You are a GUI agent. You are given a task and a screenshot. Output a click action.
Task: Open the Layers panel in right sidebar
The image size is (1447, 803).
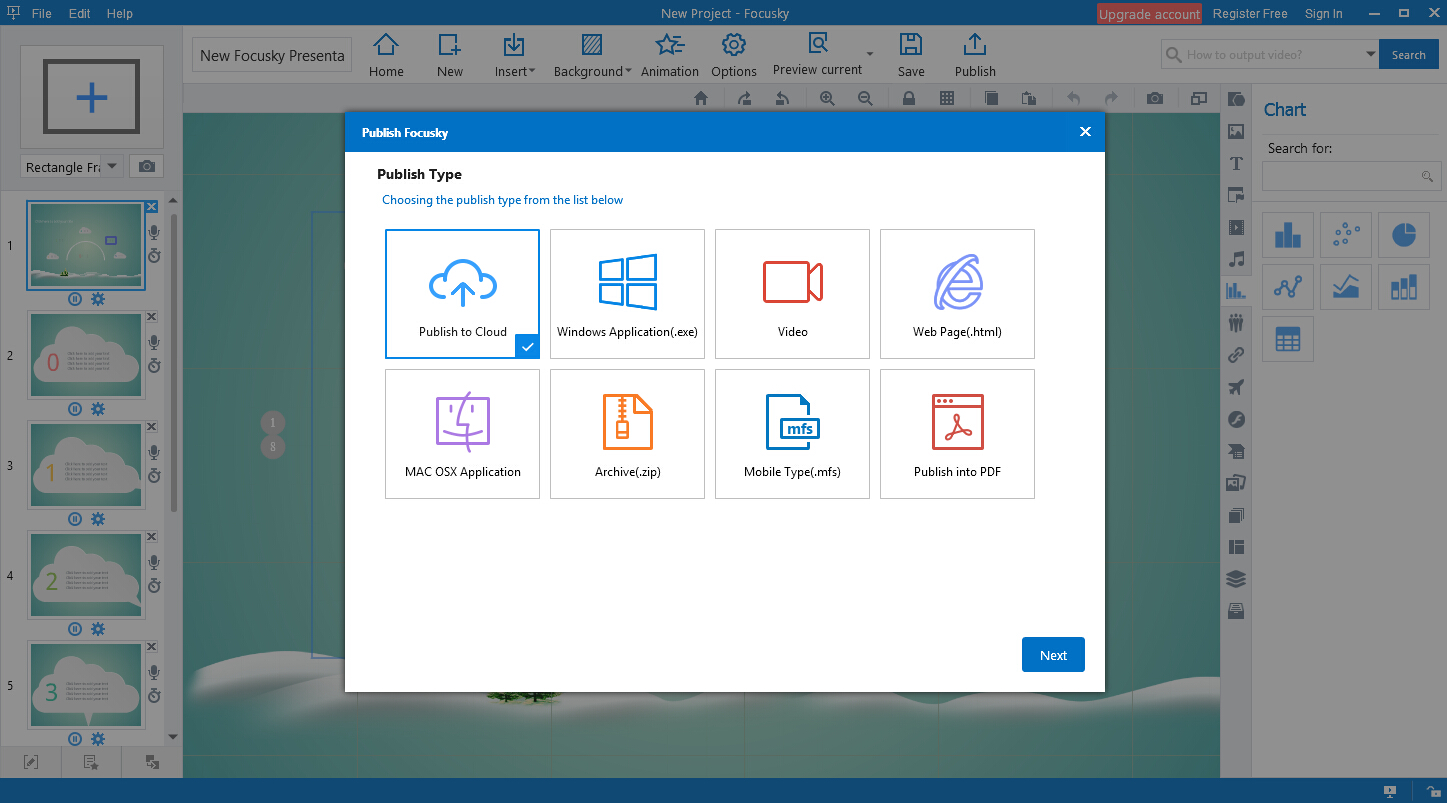click(1236, 579)
